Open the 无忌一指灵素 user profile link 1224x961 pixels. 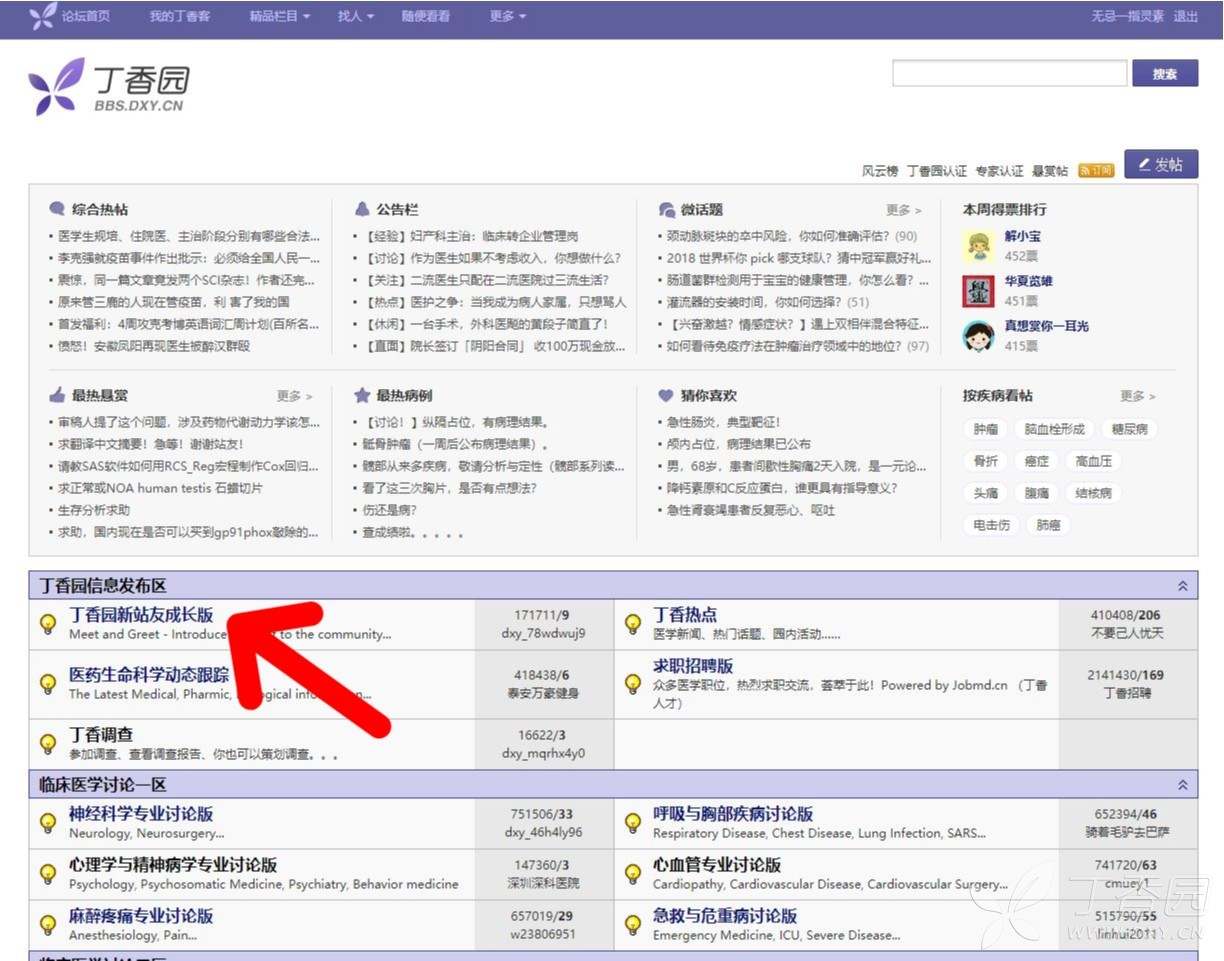[x=1128, y=17]
